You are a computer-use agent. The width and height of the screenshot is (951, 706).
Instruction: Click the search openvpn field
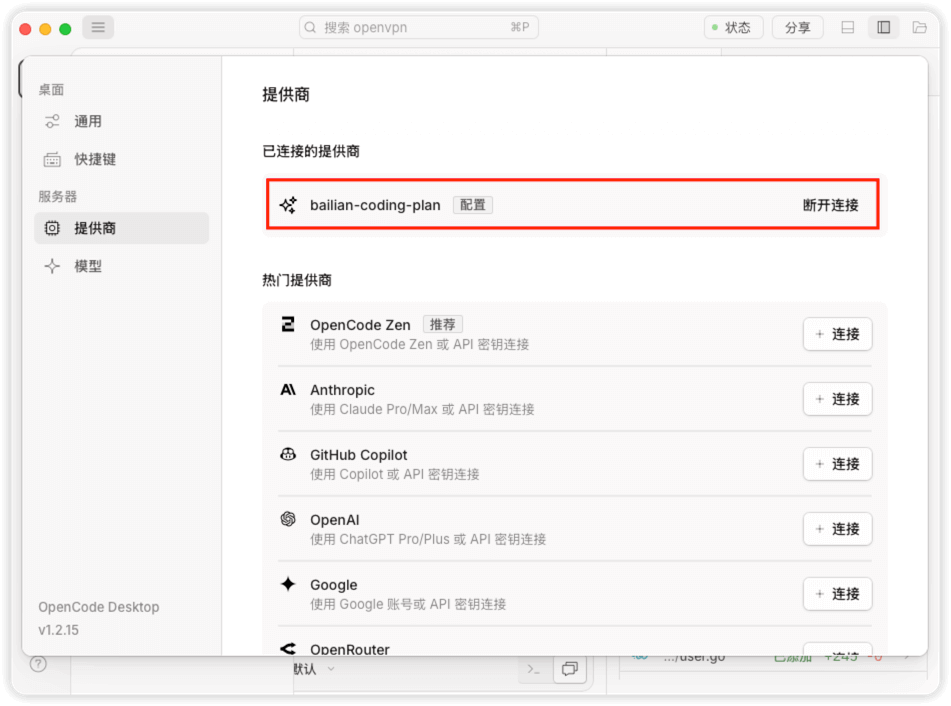tap(418, 27)
